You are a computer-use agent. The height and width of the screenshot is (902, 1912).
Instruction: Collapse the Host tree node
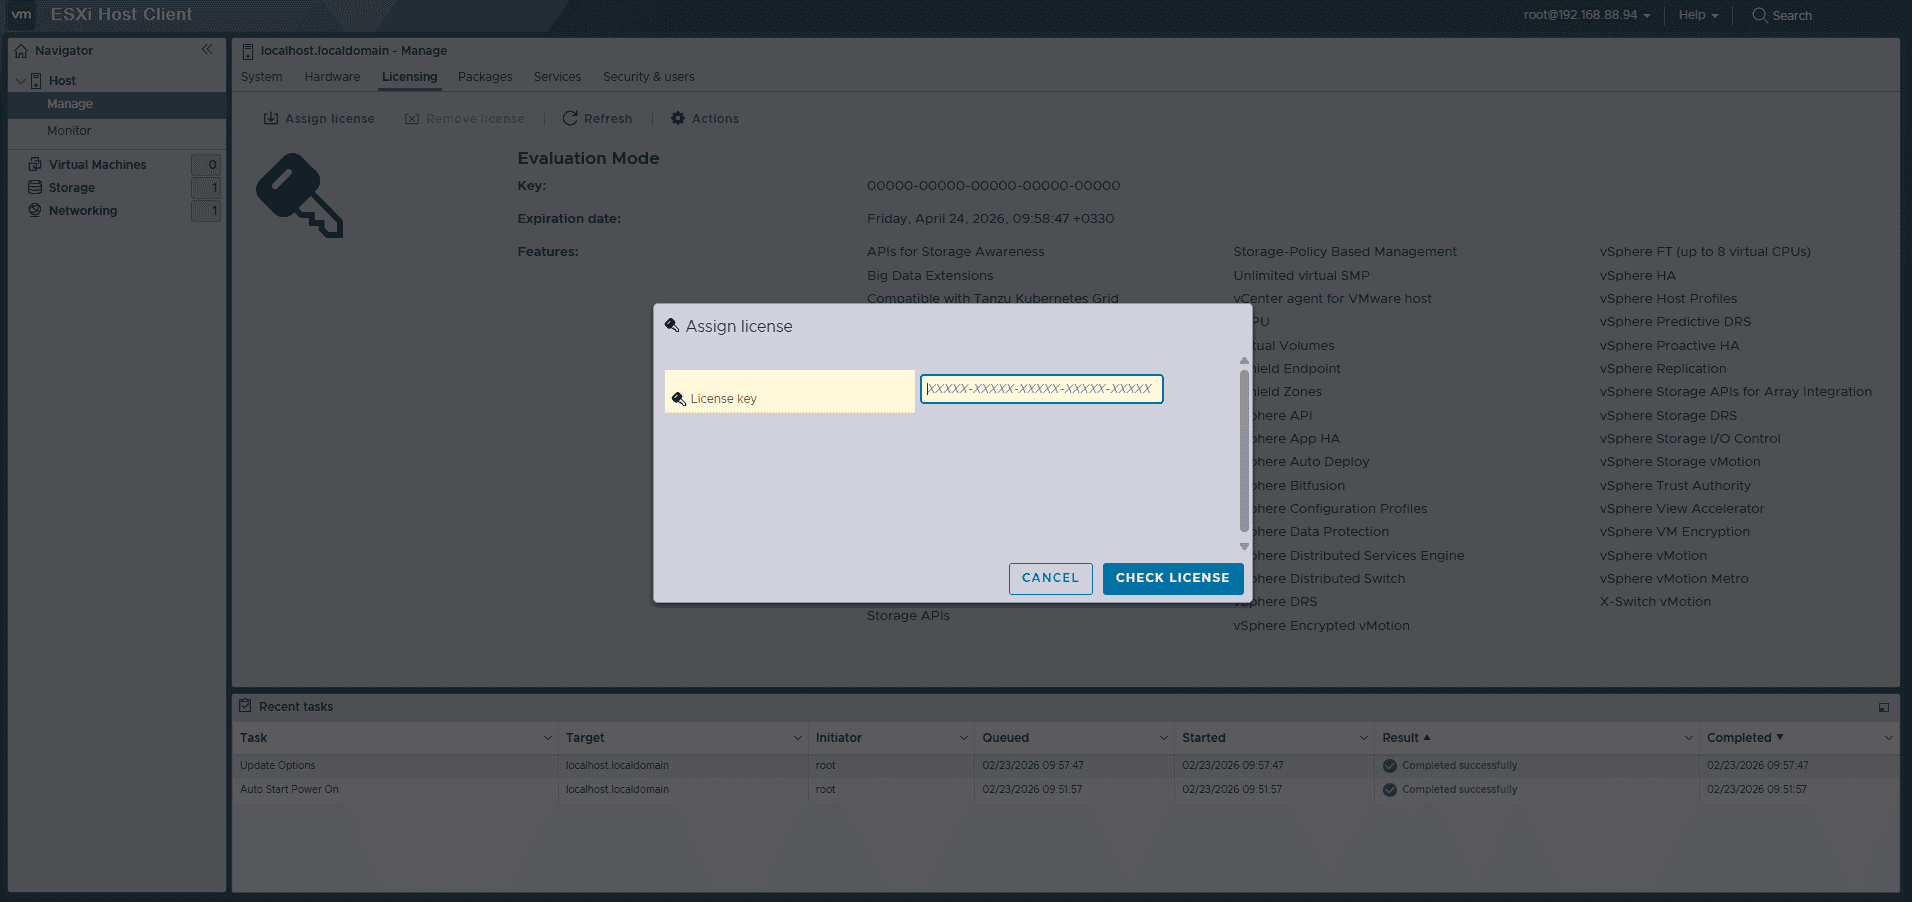21,81
